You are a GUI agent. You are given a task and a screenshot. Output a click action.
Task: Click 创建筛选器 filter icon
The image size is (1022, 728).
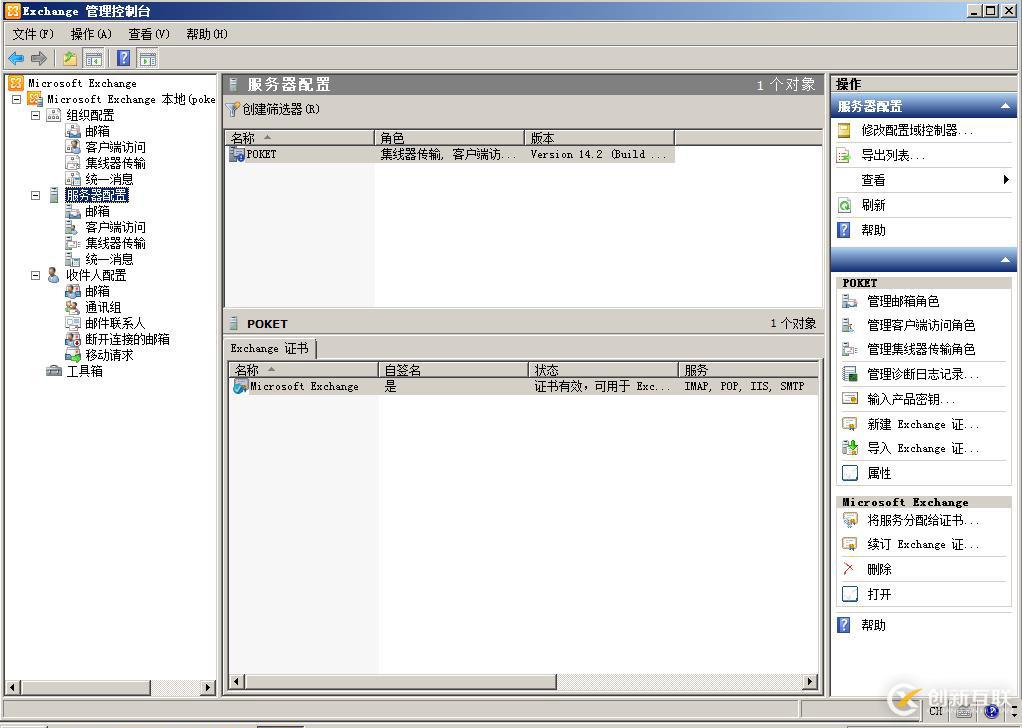233,109
